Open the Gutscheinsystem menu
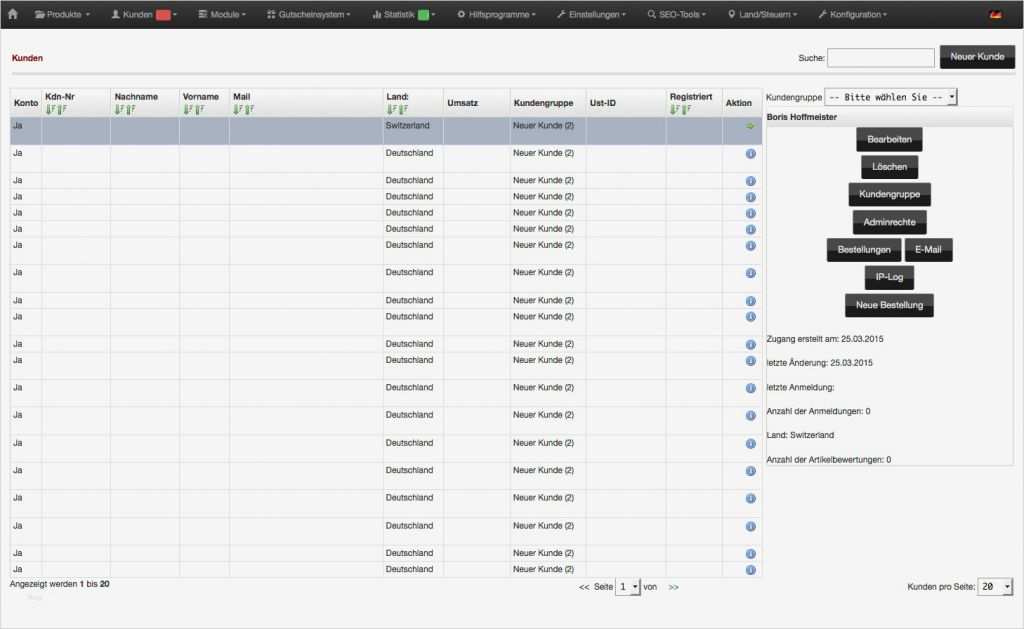 pos(309,14)
